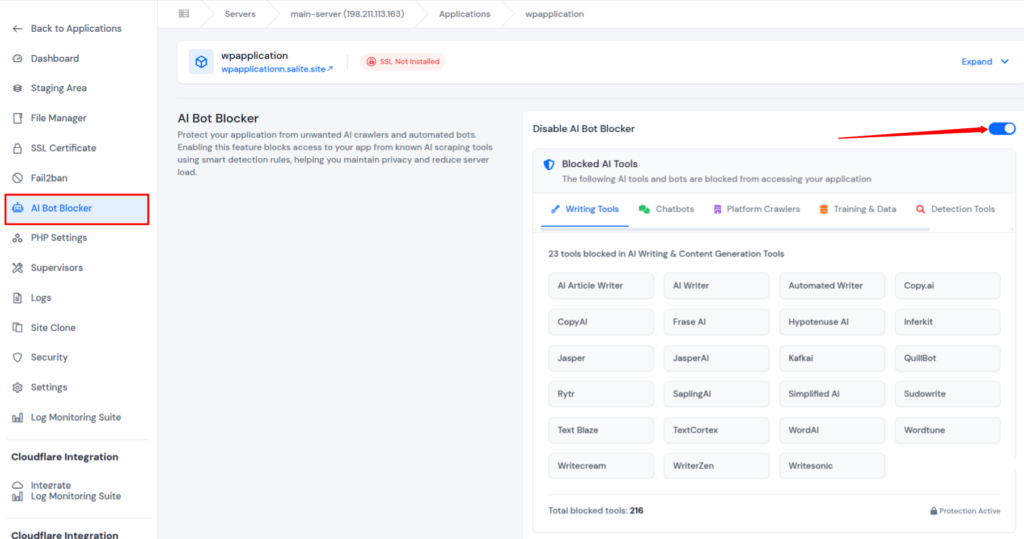Open the wpapplicationn.salite.site link
Viewport: 1024px width, 539px height.
click(276, 69)
